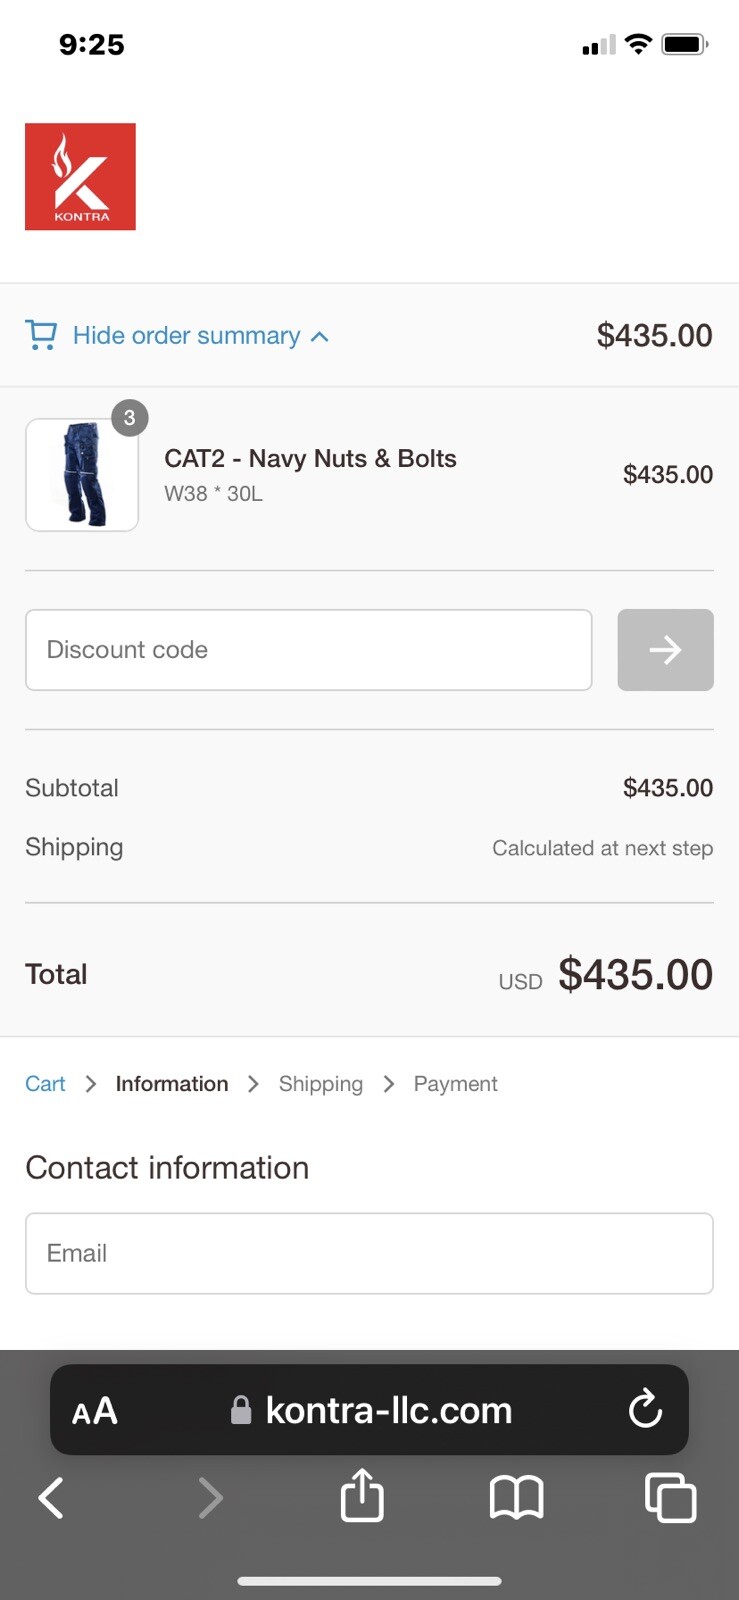Open the AA reader options menu

95,1411
